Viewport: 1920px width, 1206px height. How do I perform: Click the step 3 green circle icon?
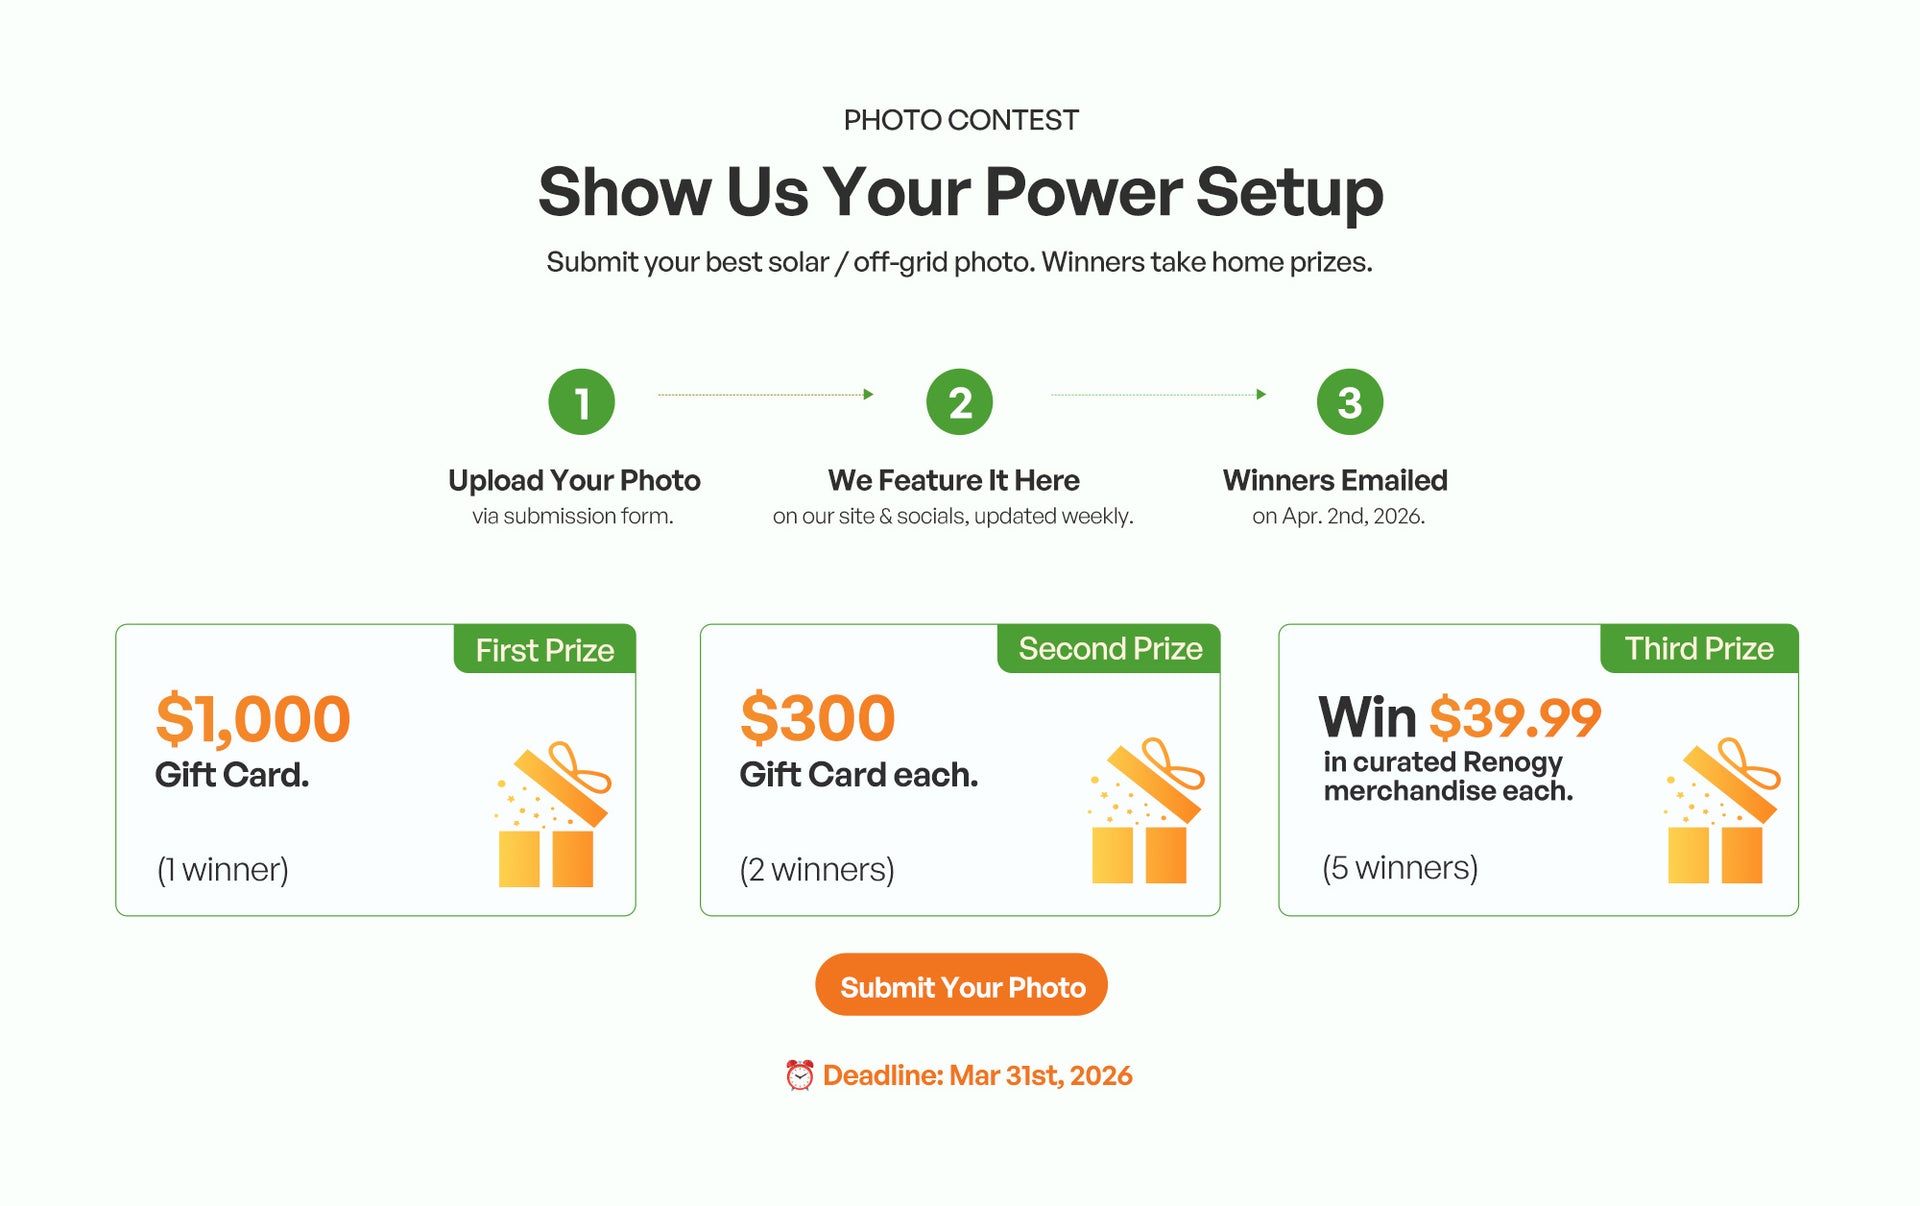tap(1349, 402)
